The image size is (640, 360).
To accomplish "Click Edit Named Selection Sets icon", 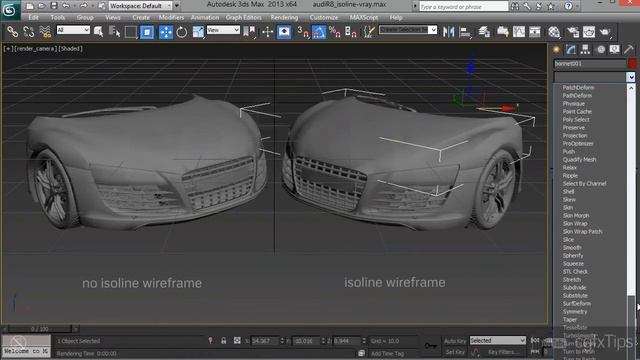I will pos(369,31).
